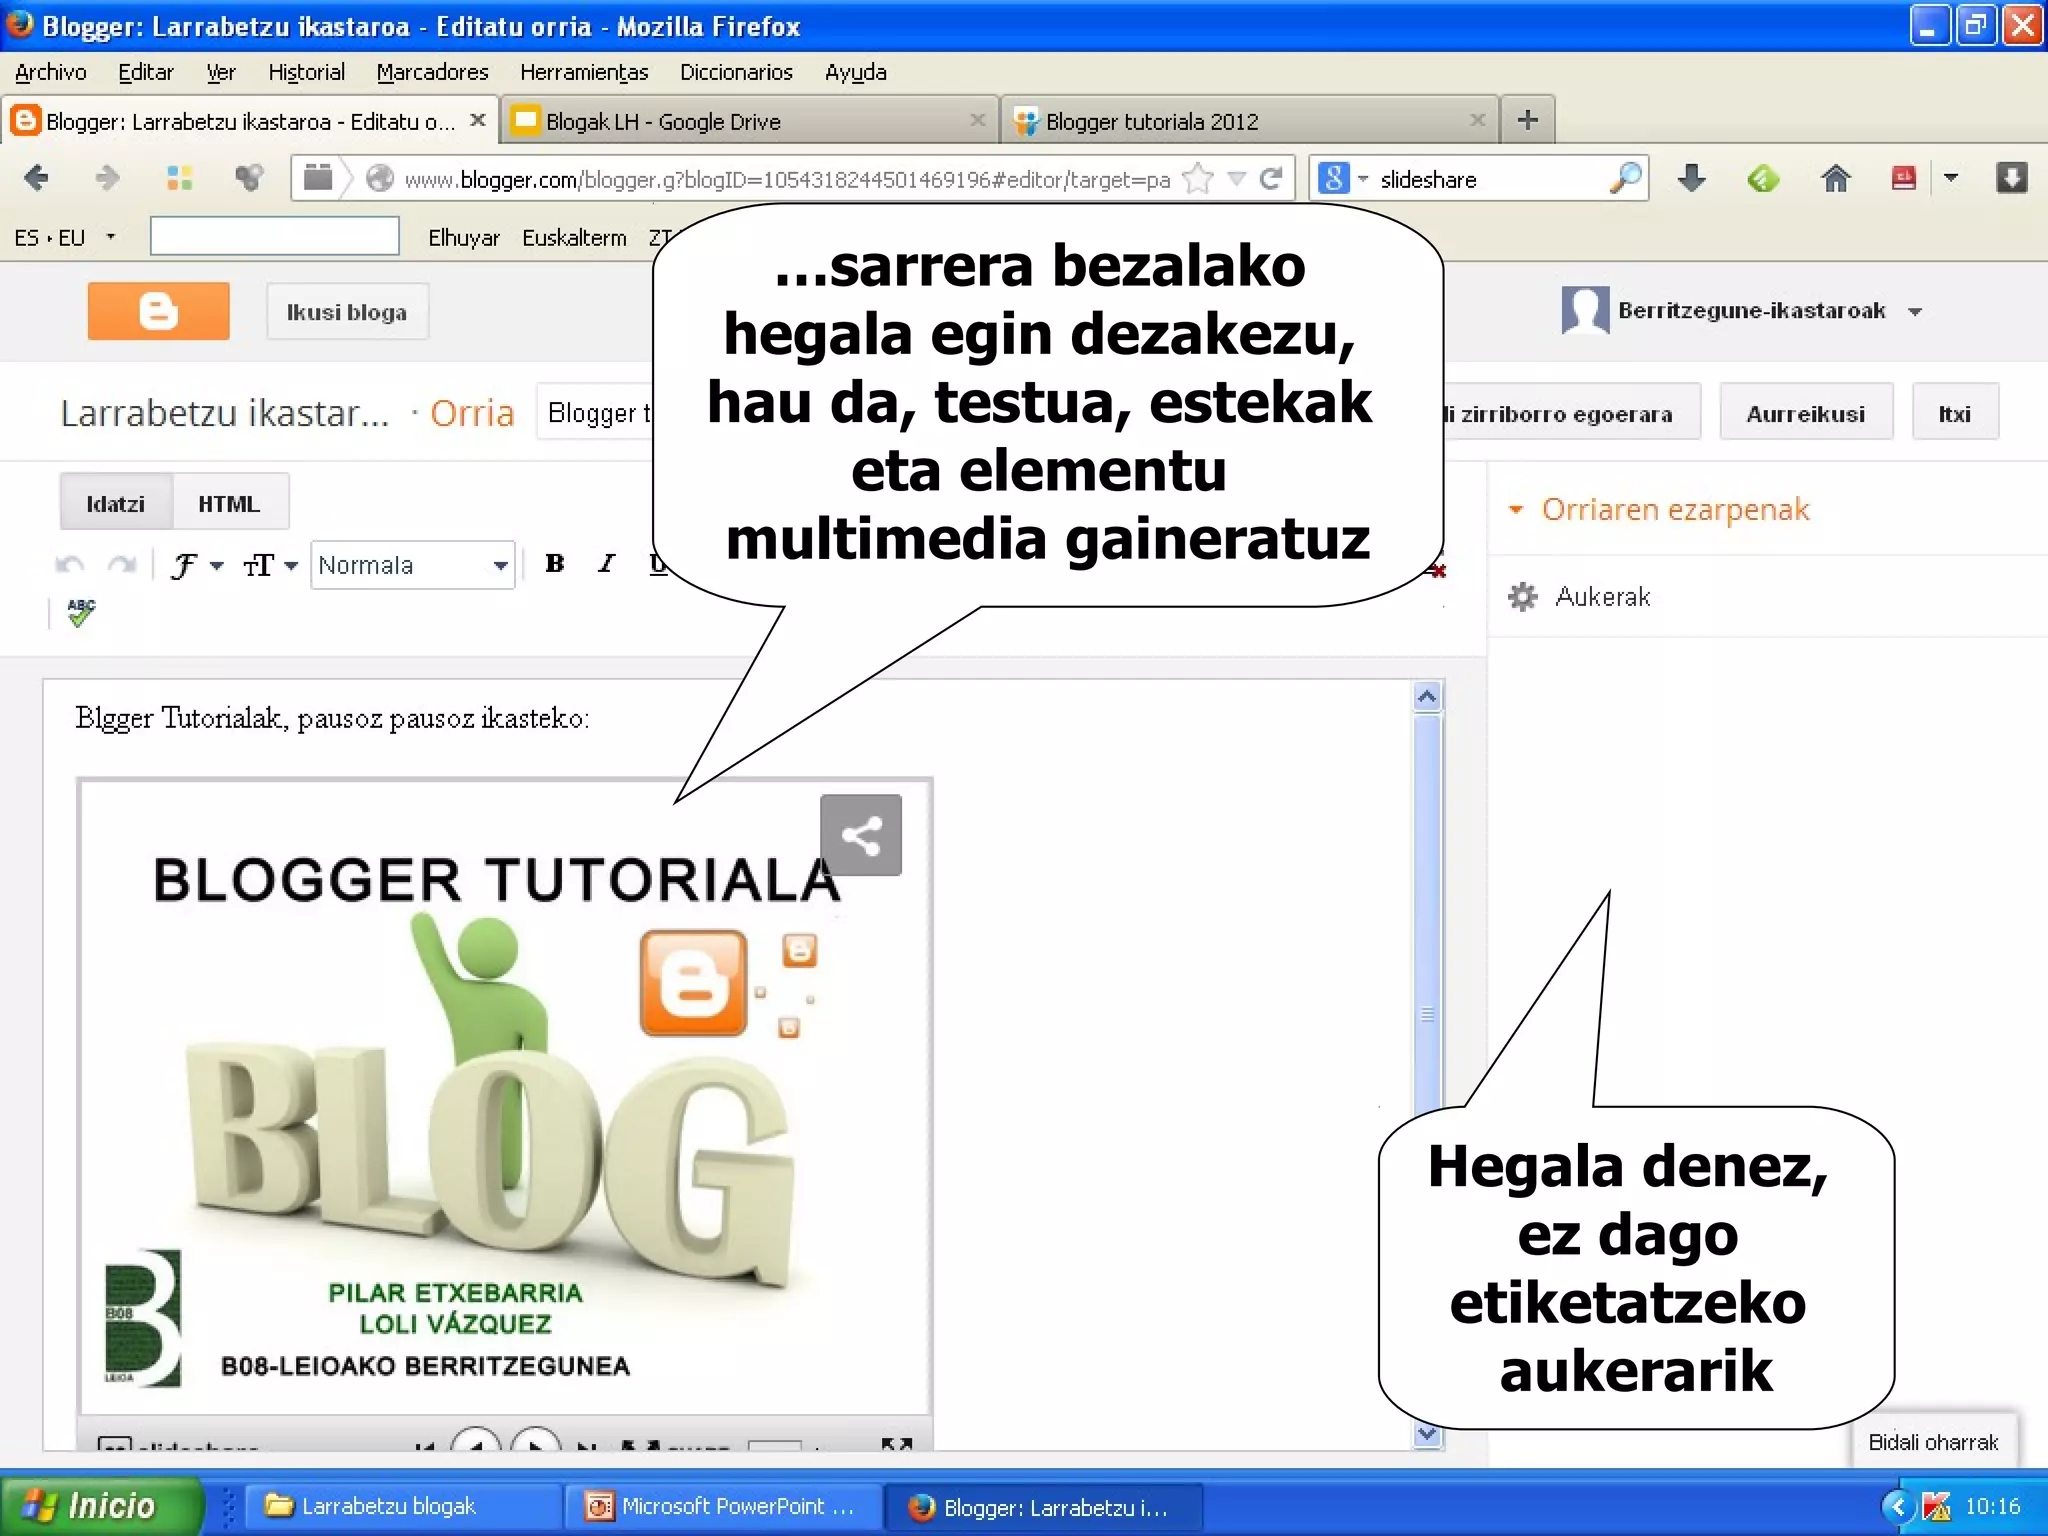
Task: Switch to Blogger tutoriala 2012 tab
Action: (x=1250, y=120)
